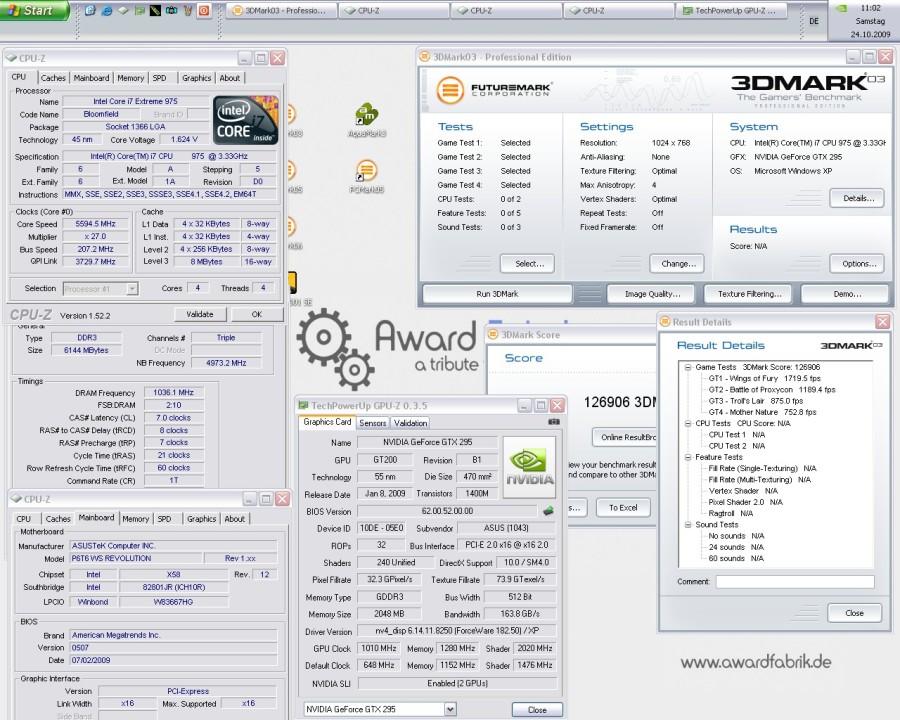Click the BIOS save chip icon in GPU-Z
Viewport: 900px width, 720px height.
548,510
